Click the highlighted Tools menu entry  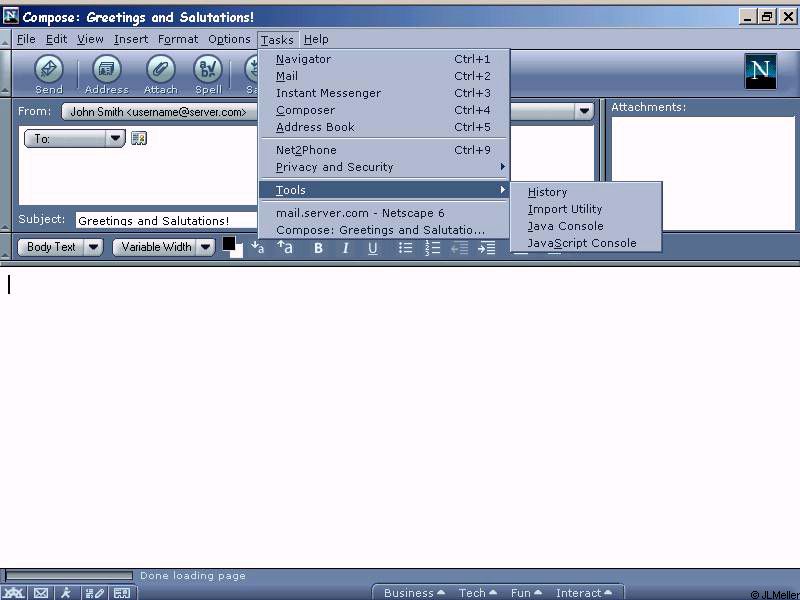384,190
